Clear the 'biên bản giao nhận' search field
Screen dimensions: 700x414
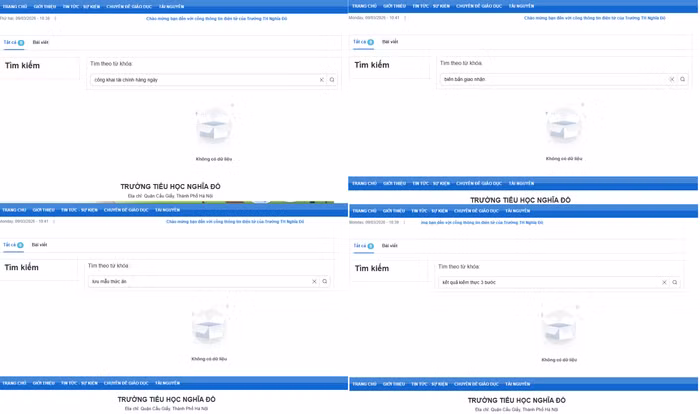click(672, 79)
